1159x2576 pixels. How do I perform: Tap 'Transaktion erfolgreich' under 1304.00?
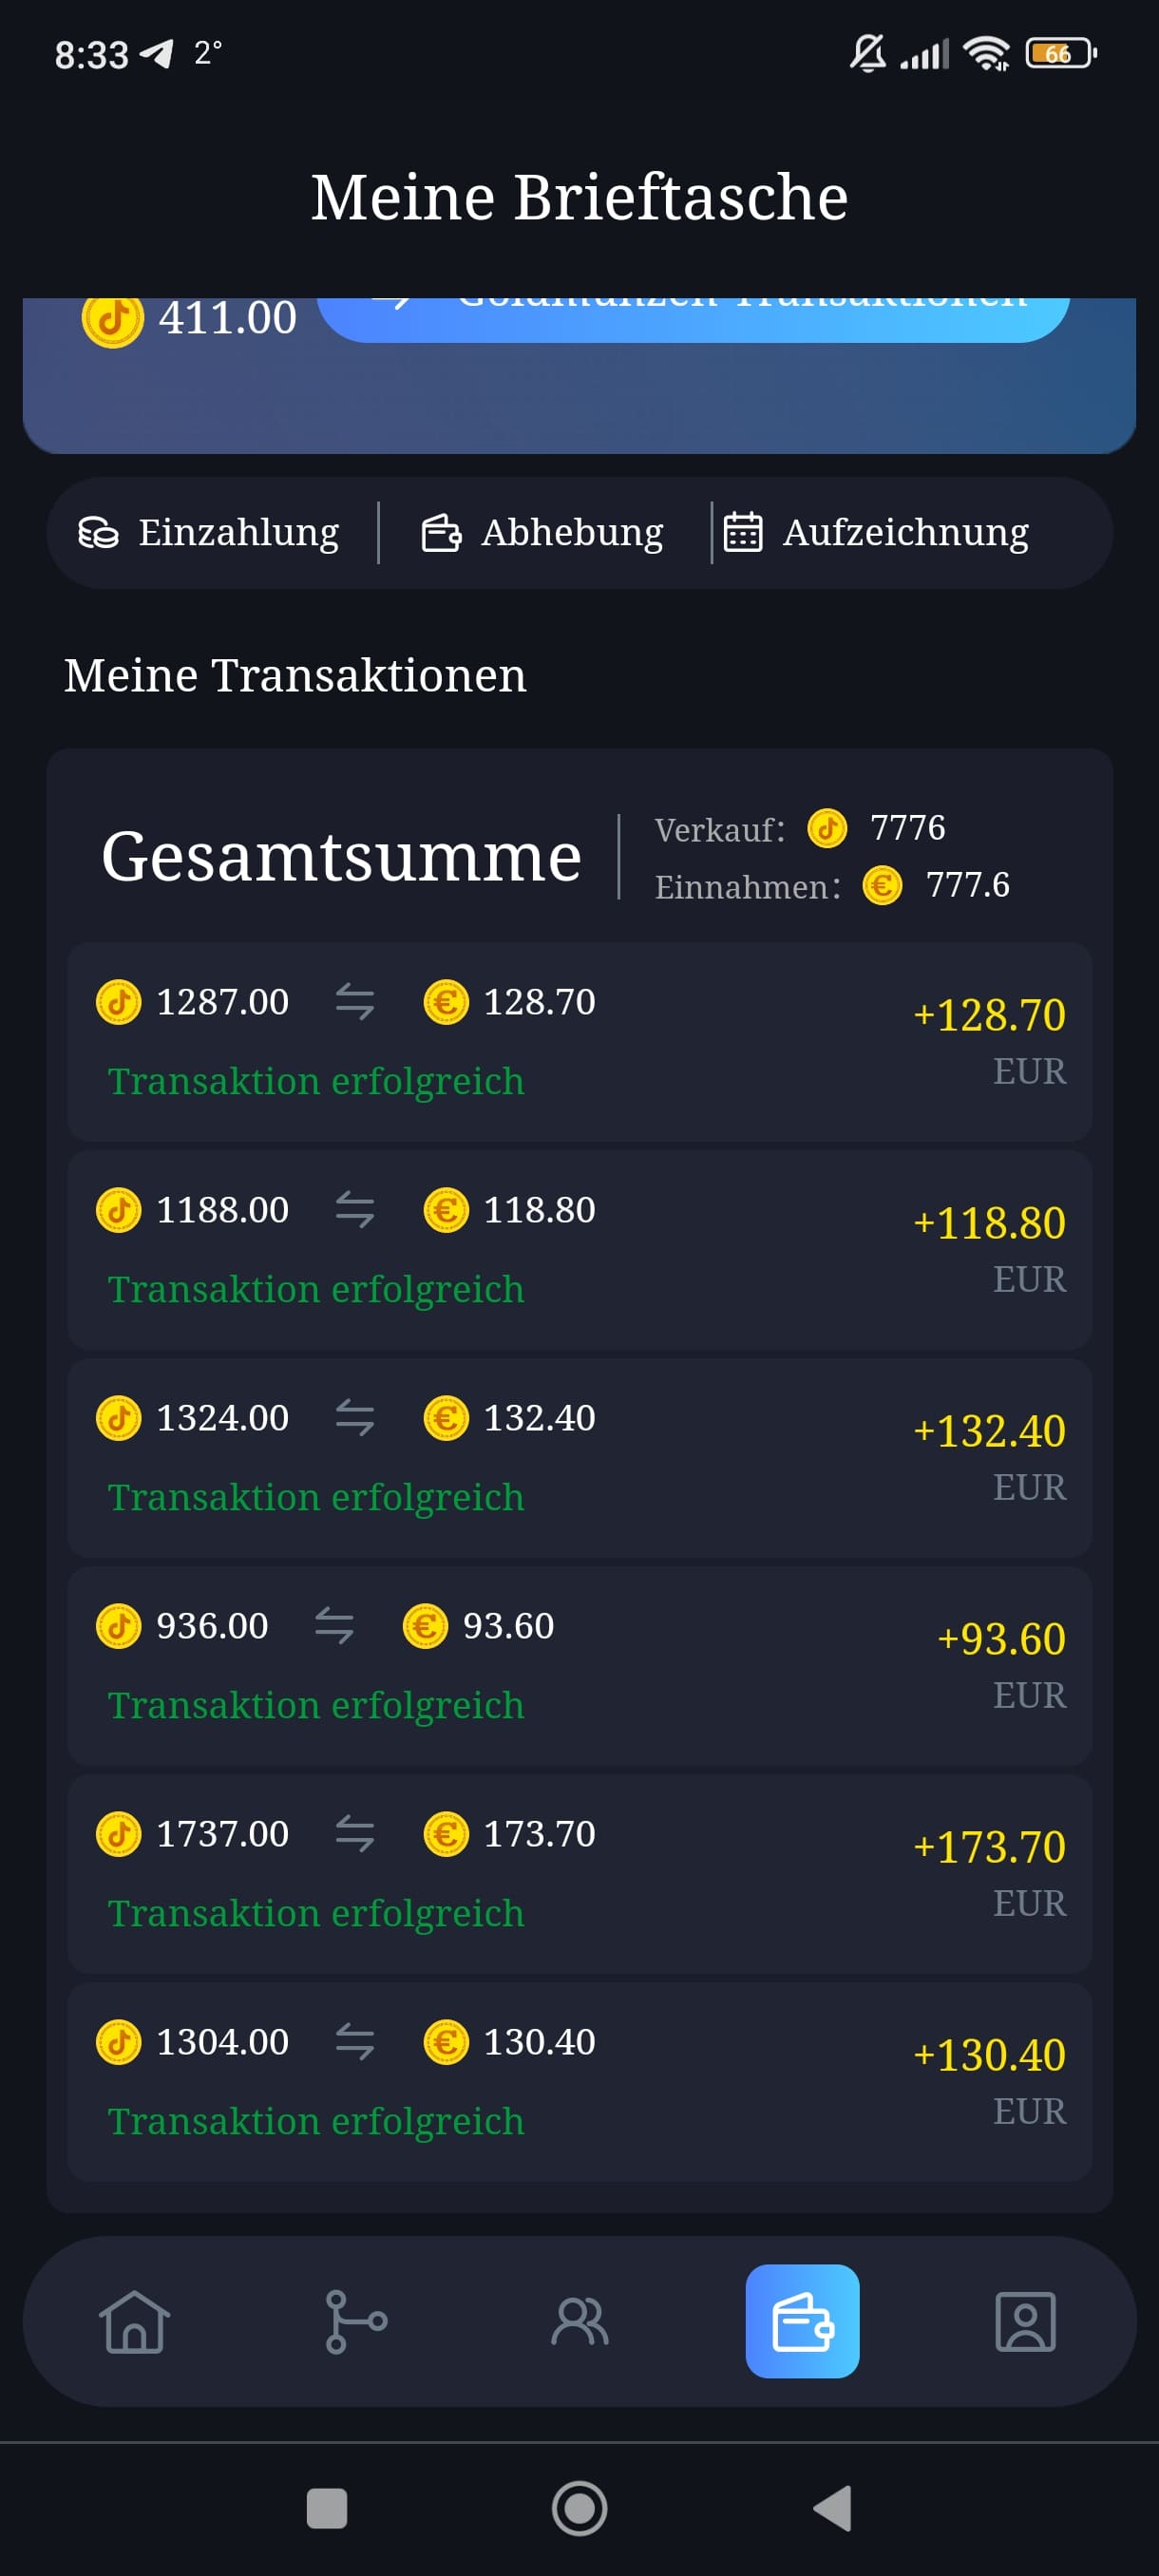pyautogui.click(x=316, y=2121)
